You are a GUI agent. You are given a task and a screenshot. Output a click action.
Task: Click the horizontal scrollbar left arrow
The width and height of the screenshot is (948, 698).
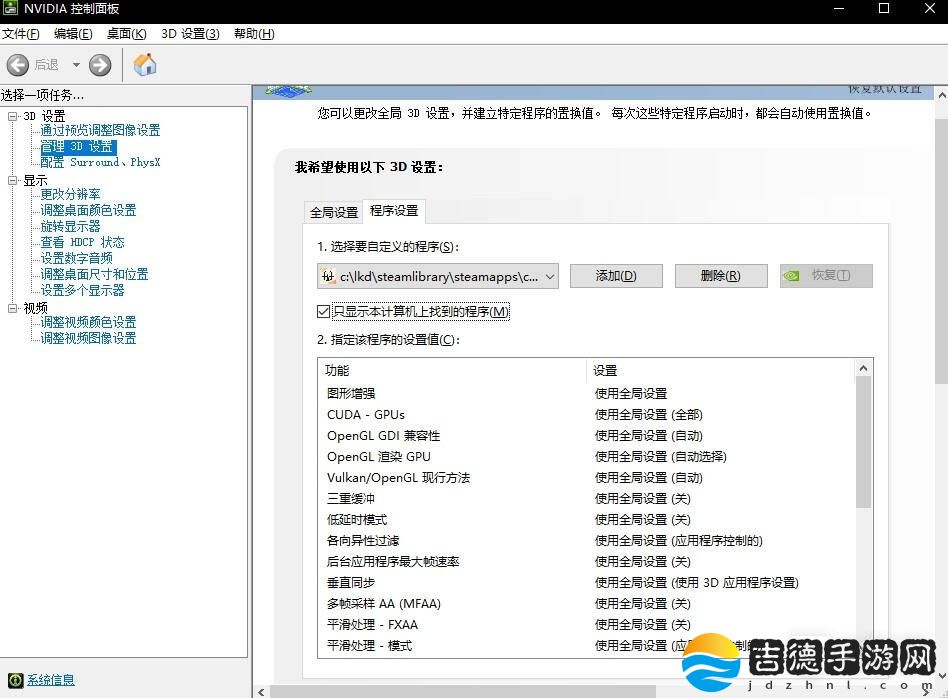(261, 692)
